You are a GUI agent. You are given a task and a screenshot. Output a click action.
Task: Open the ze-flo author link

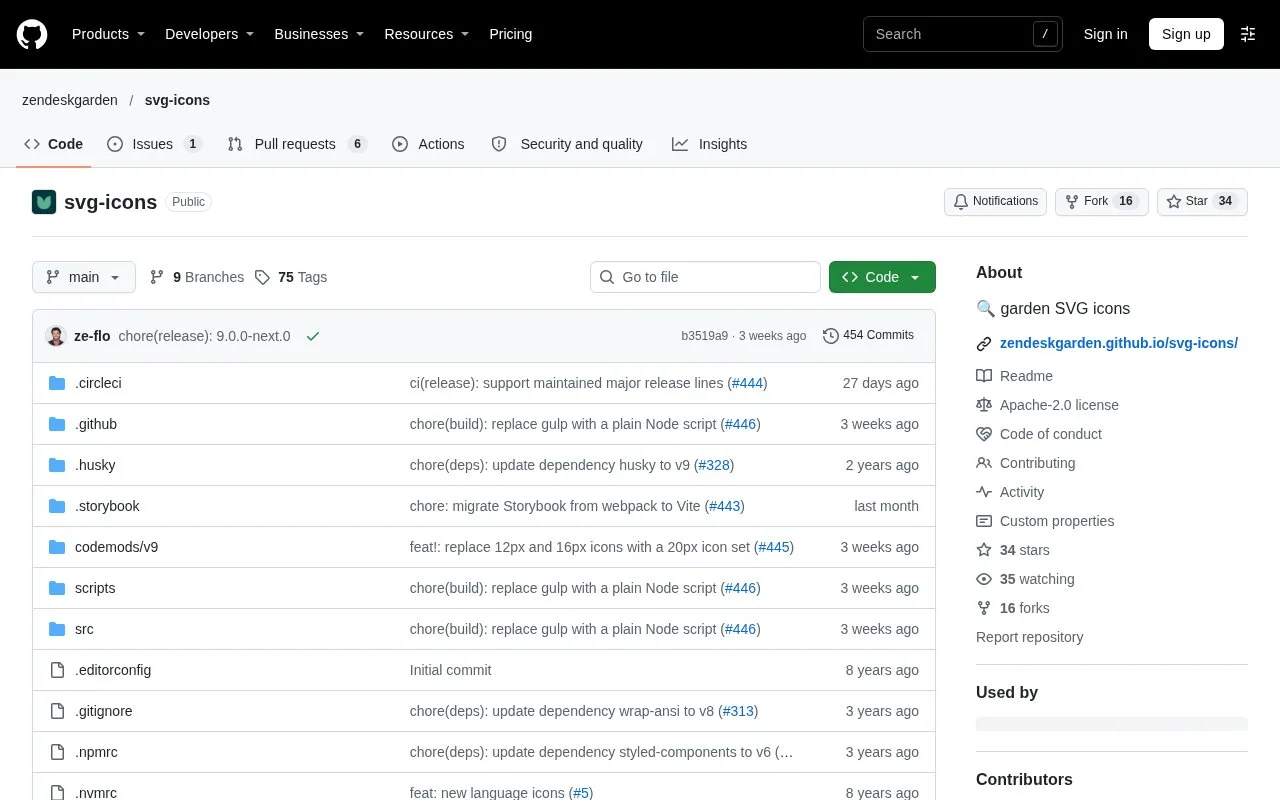[92, 336]
